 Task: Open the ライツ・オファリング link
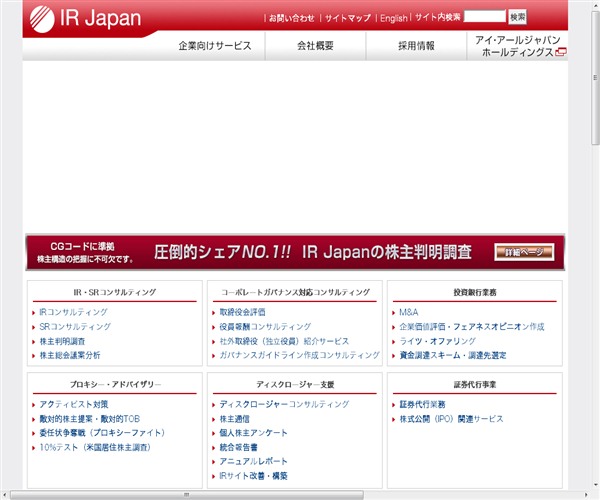pyautogui.click(x=437, y=341)
